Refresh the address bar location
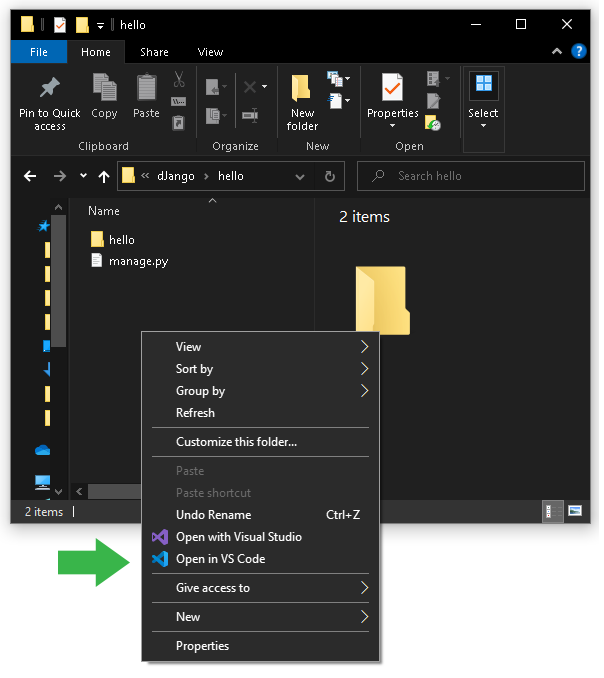This screenshot has height=678, width=604. point(332,178)
